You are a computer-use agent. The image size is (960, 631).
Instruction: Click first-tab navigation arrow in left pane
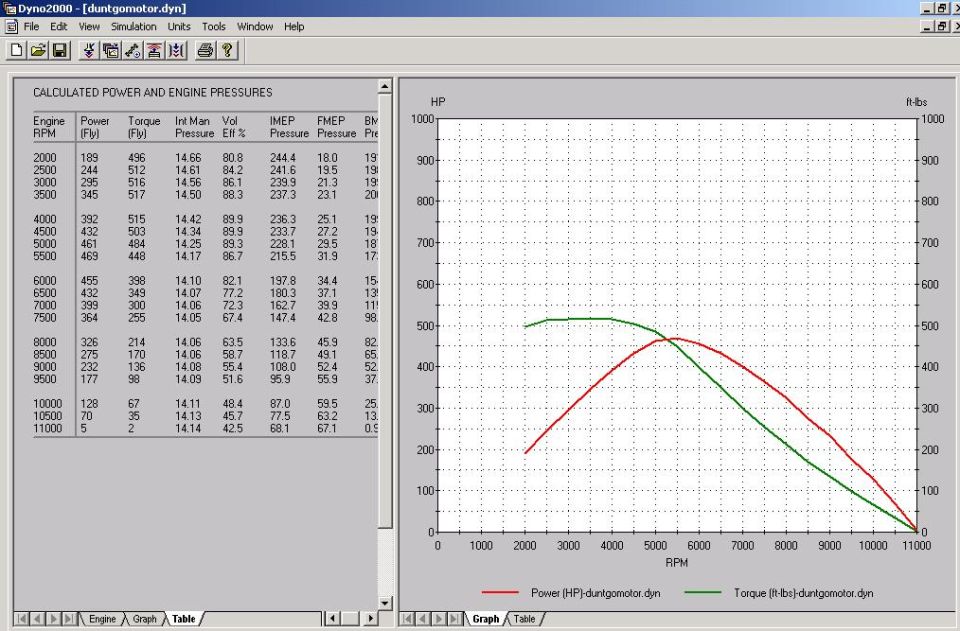point(21,619)
